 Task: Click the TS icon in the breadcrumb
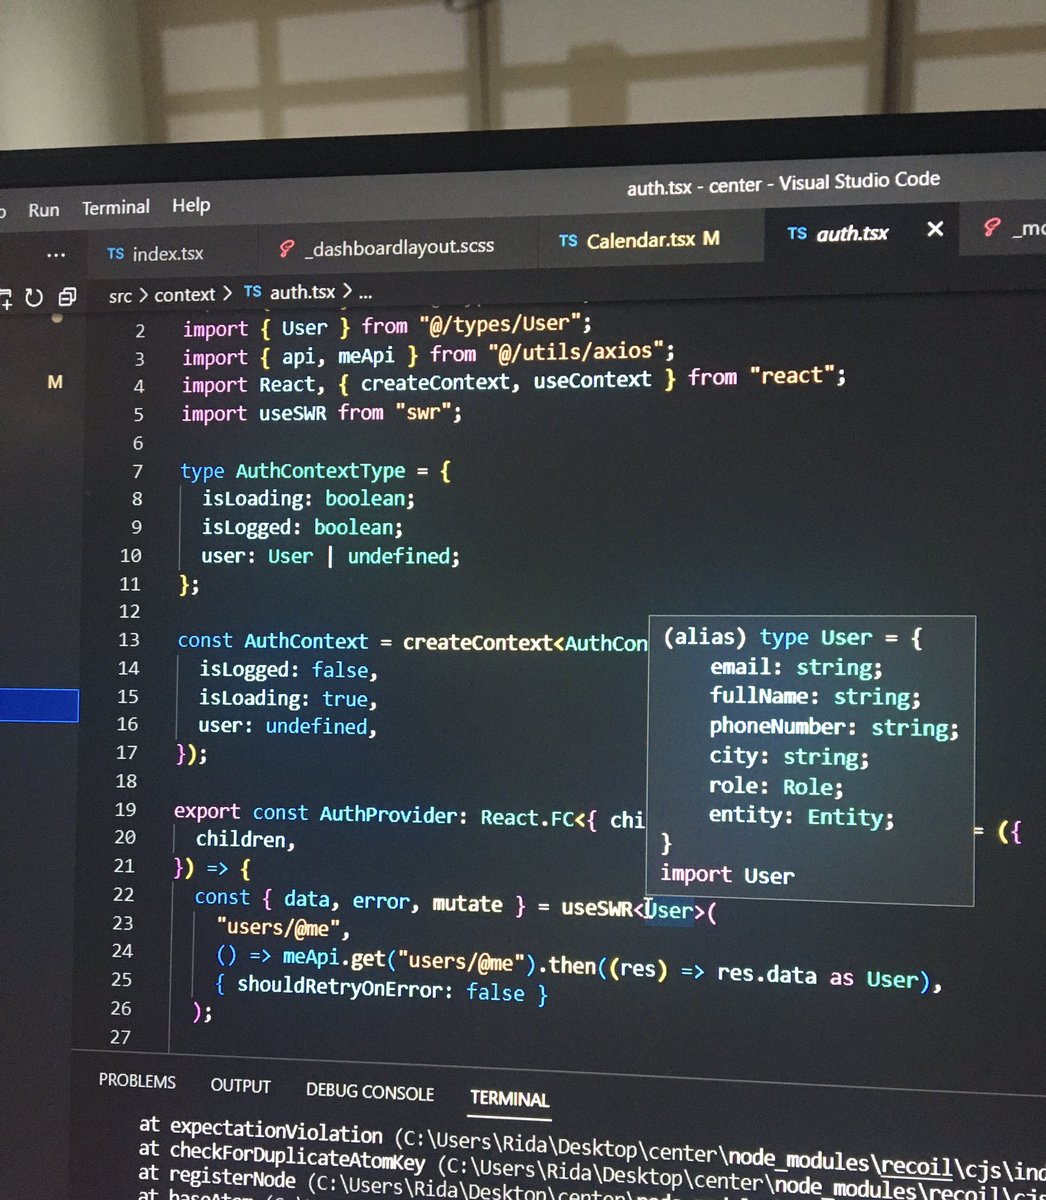pyautogui.click(x=253, y=291)
